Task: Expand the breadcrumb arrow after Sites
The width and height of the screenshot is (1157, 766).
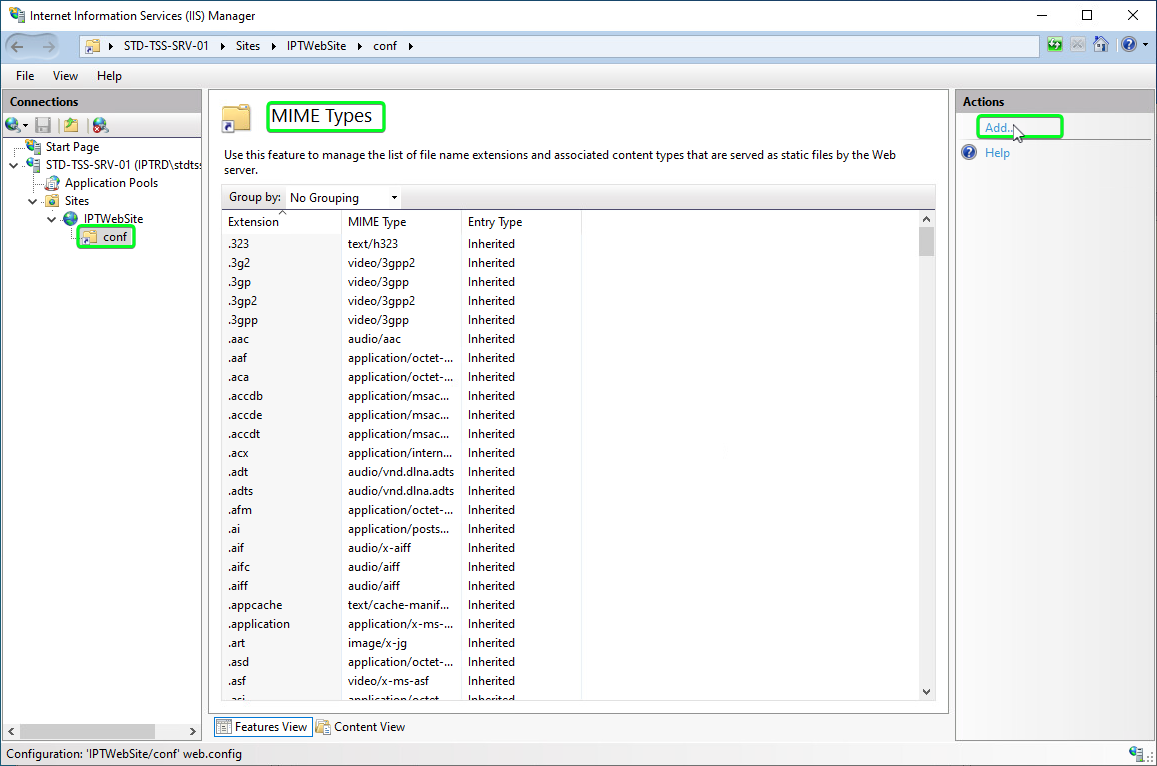Action: pos(273,46)
